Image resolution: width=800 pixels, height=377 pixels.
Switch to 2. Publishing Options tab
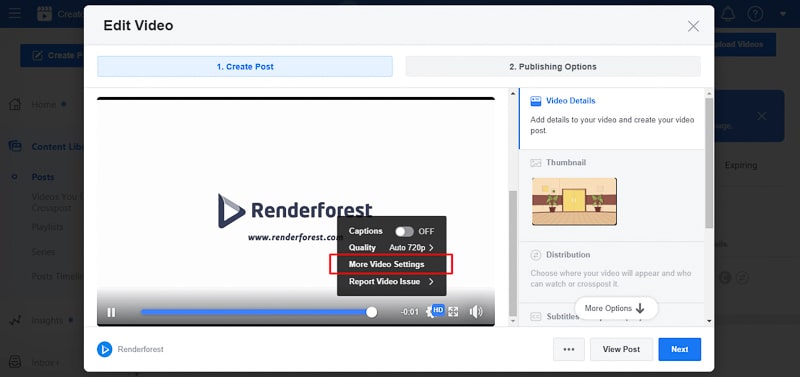pos(553,67)
